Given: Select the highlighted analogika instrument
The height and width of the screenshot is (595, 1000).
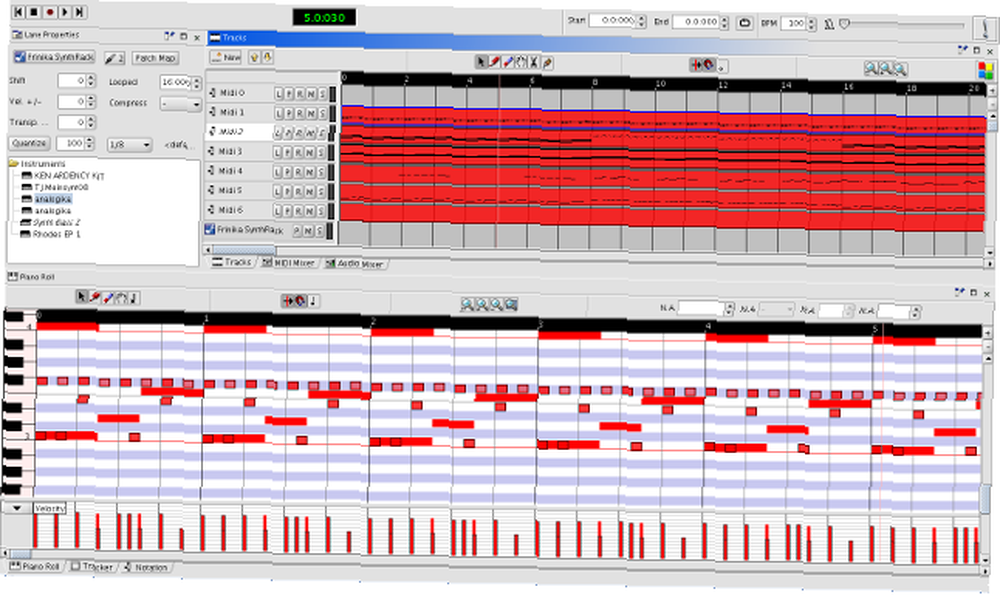Looking at the screenshot, I should coord(53,199).
